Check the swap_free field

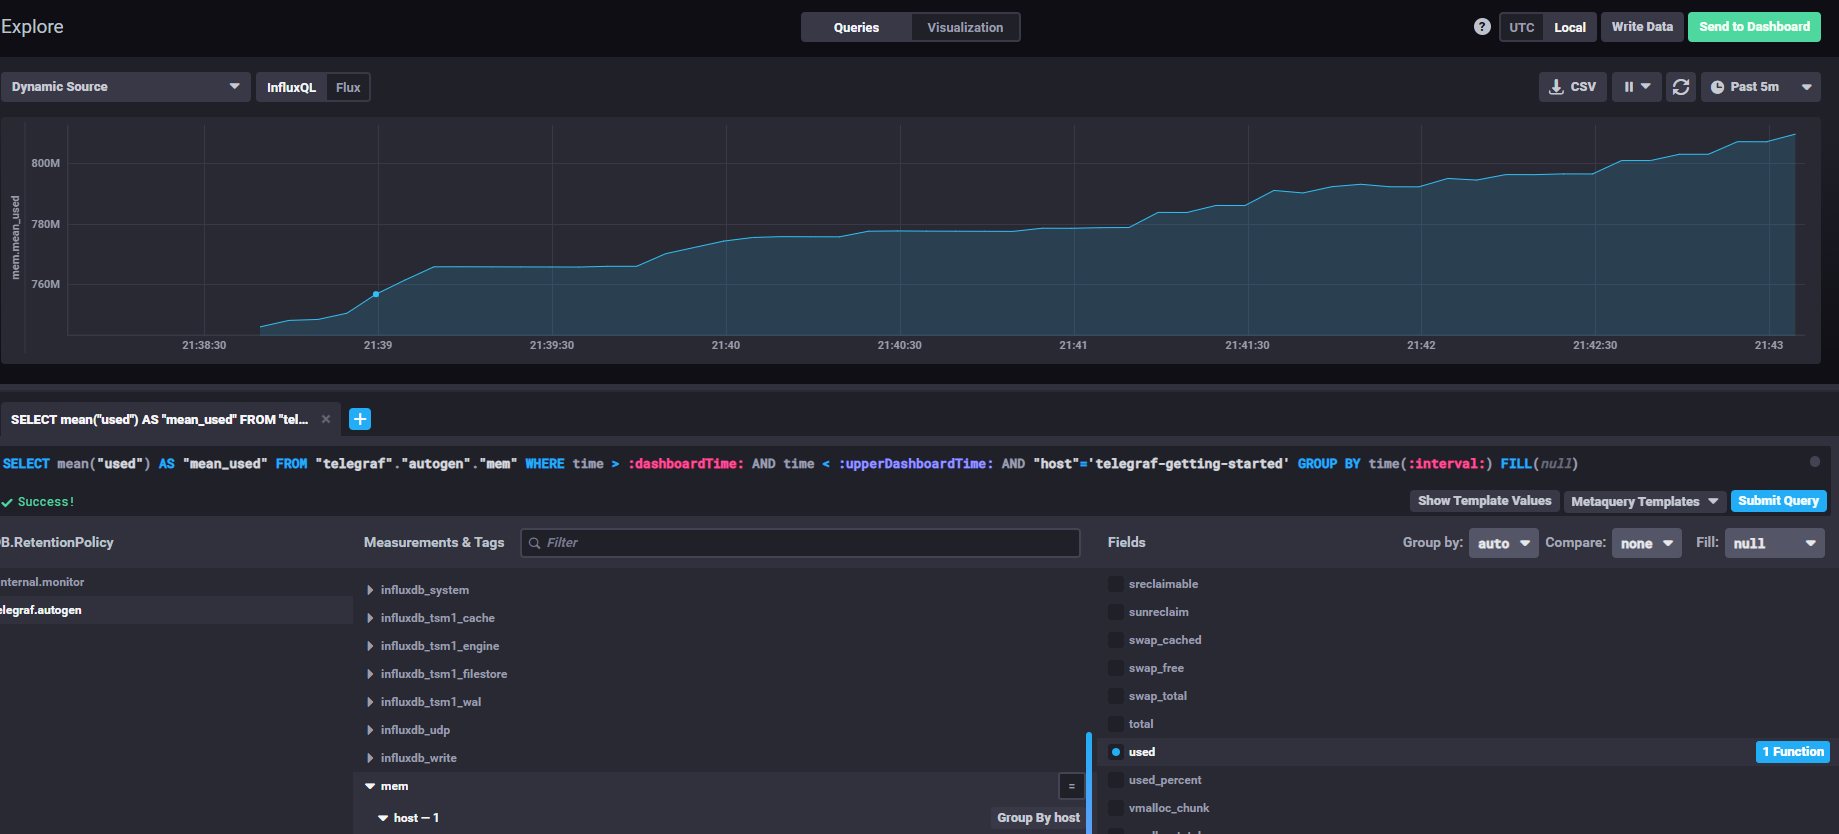1116,668
